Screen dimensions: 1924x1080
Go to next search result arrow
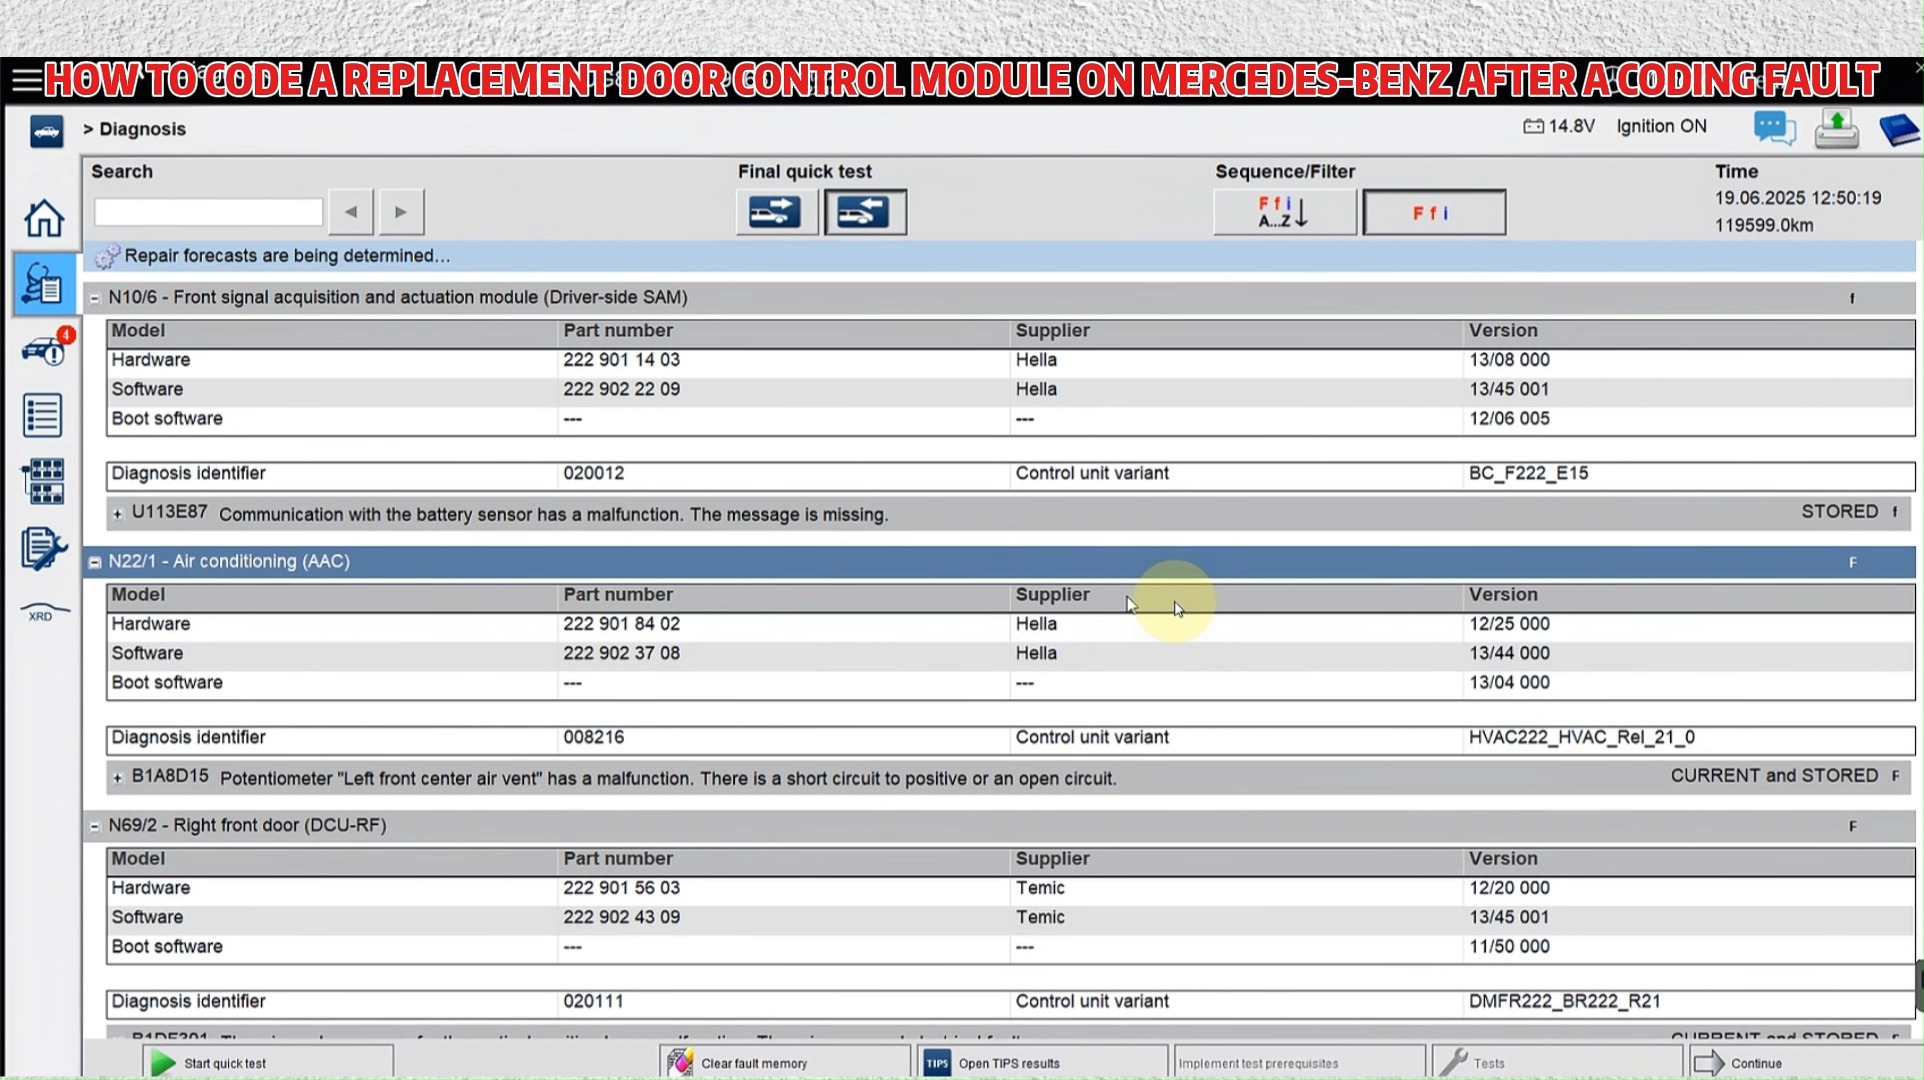pos(401,212)
